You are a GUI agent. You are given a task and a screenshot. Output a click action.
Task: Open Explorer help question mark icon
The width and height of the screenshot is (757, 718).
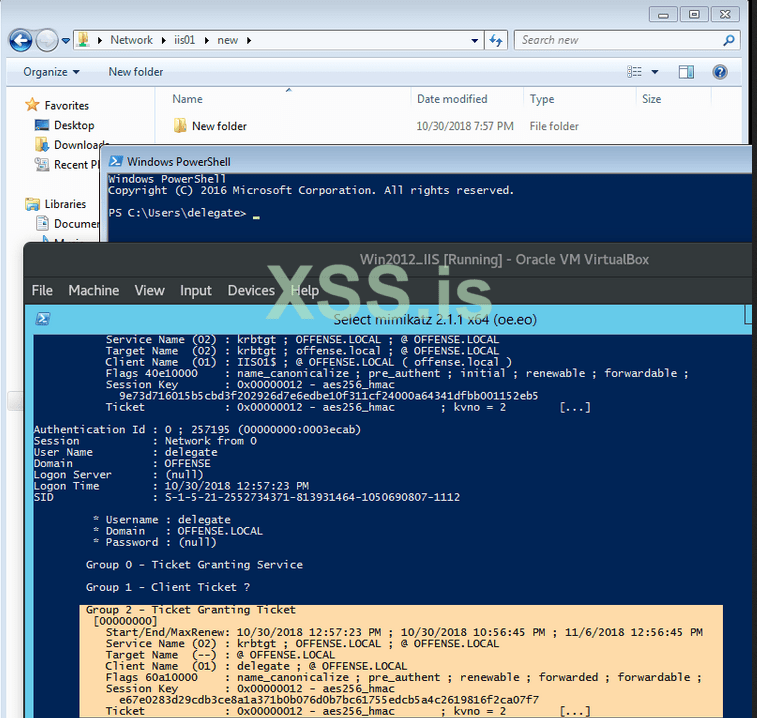tap(719, 72)
